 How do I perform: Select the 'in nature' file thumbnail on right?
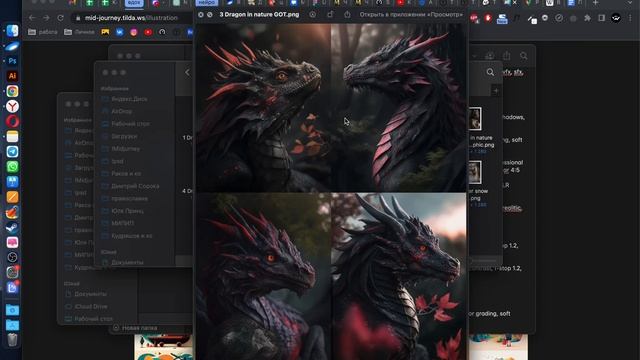[x=475, y=119]
